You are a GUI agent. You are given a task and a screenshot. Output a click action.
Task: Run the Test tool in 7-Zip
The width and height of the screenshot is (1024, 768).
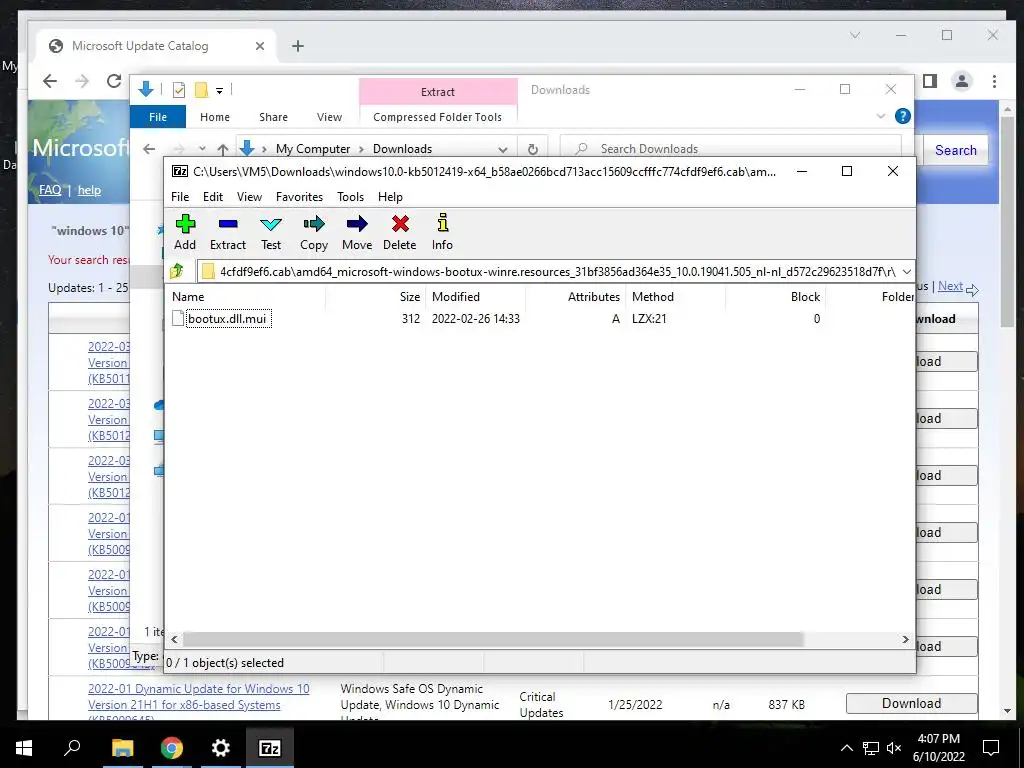pyautogui.click(x=271, y=232)
